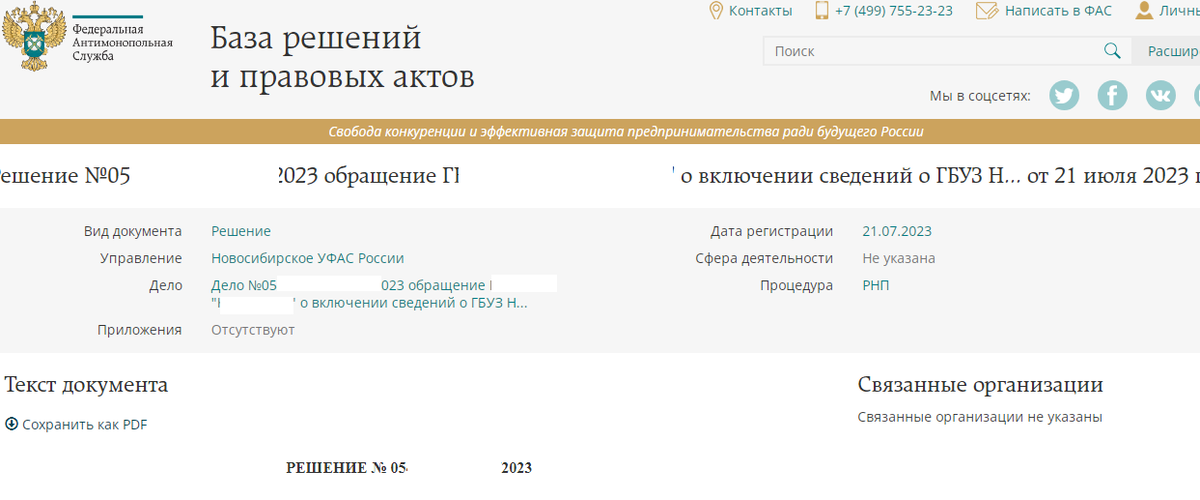Click the Вид документа label

pyautogui.click(x=133, y=231)
